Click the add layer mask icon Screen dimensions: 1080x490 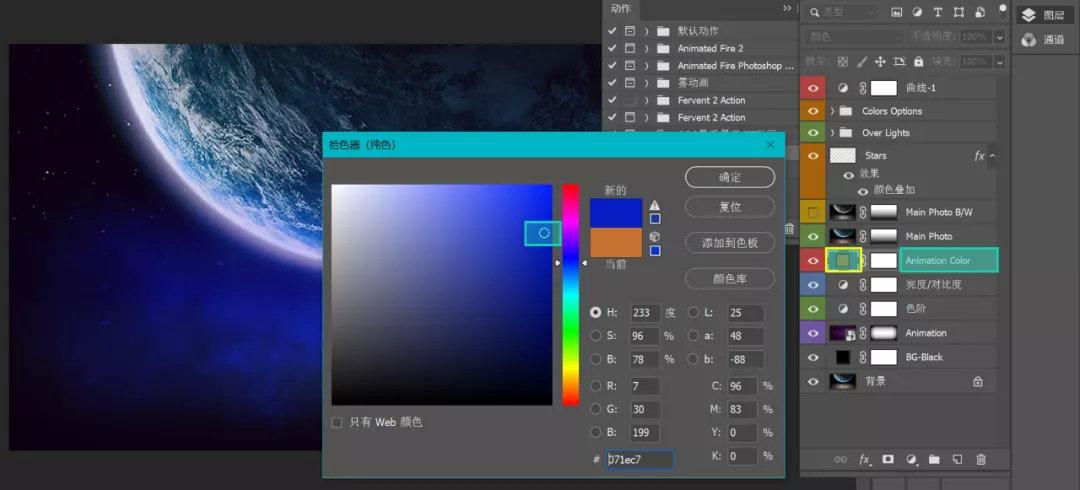pos(888,459)
